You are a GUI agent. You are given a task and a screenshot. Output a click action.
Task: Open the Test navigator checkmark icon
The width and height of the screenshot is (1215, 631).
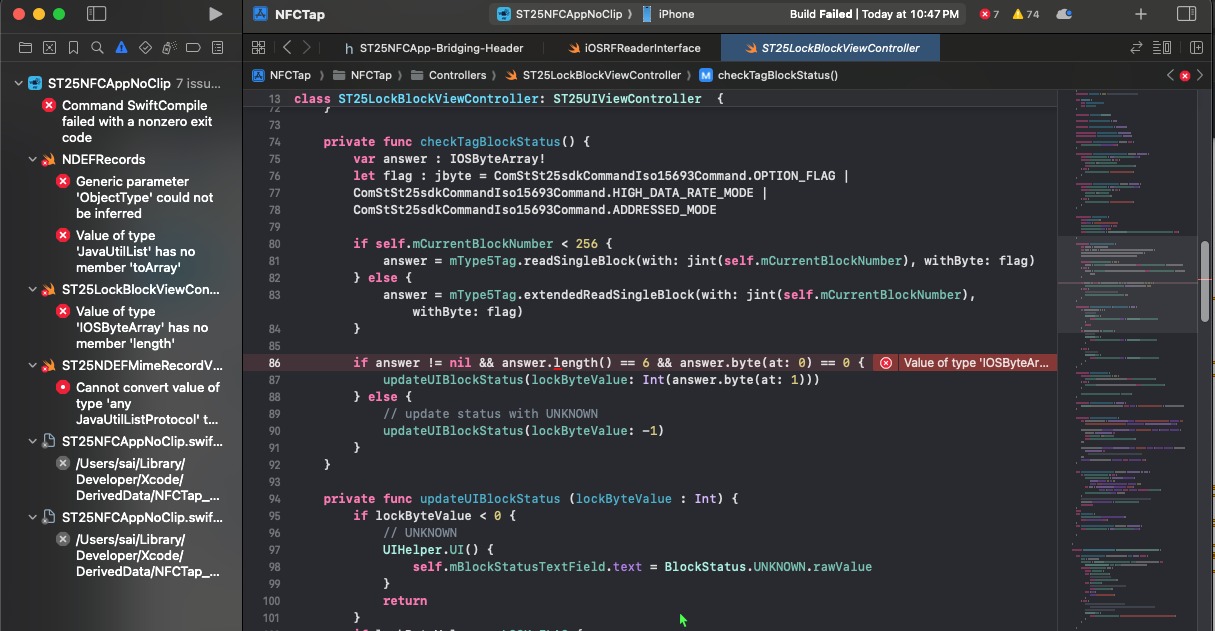point(145,47)
